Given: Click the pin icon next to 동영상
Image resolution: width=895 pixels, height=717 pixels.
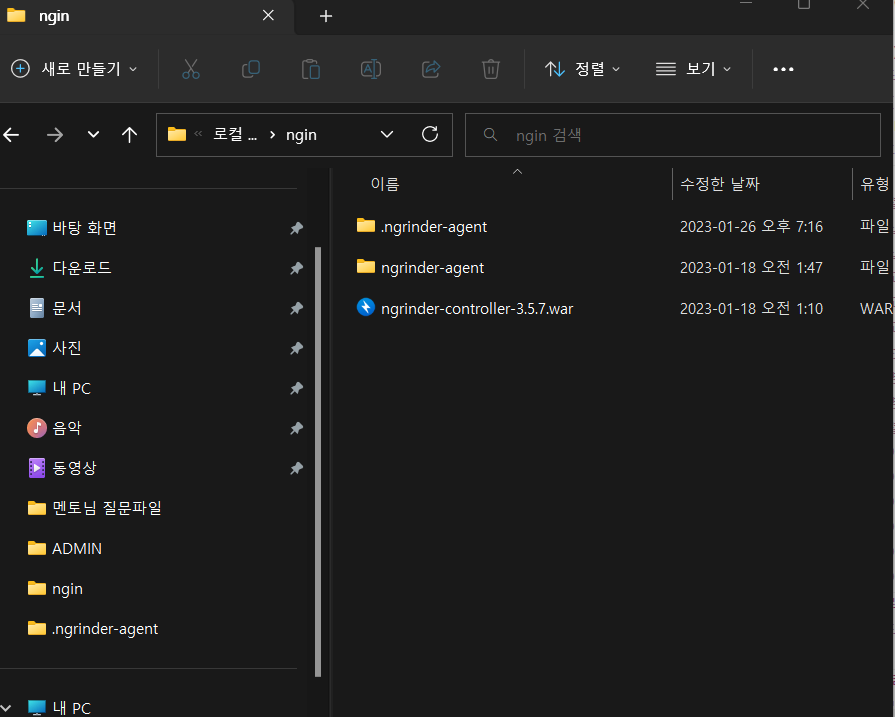Looking at the screenshot, I should tap(296, 469).
